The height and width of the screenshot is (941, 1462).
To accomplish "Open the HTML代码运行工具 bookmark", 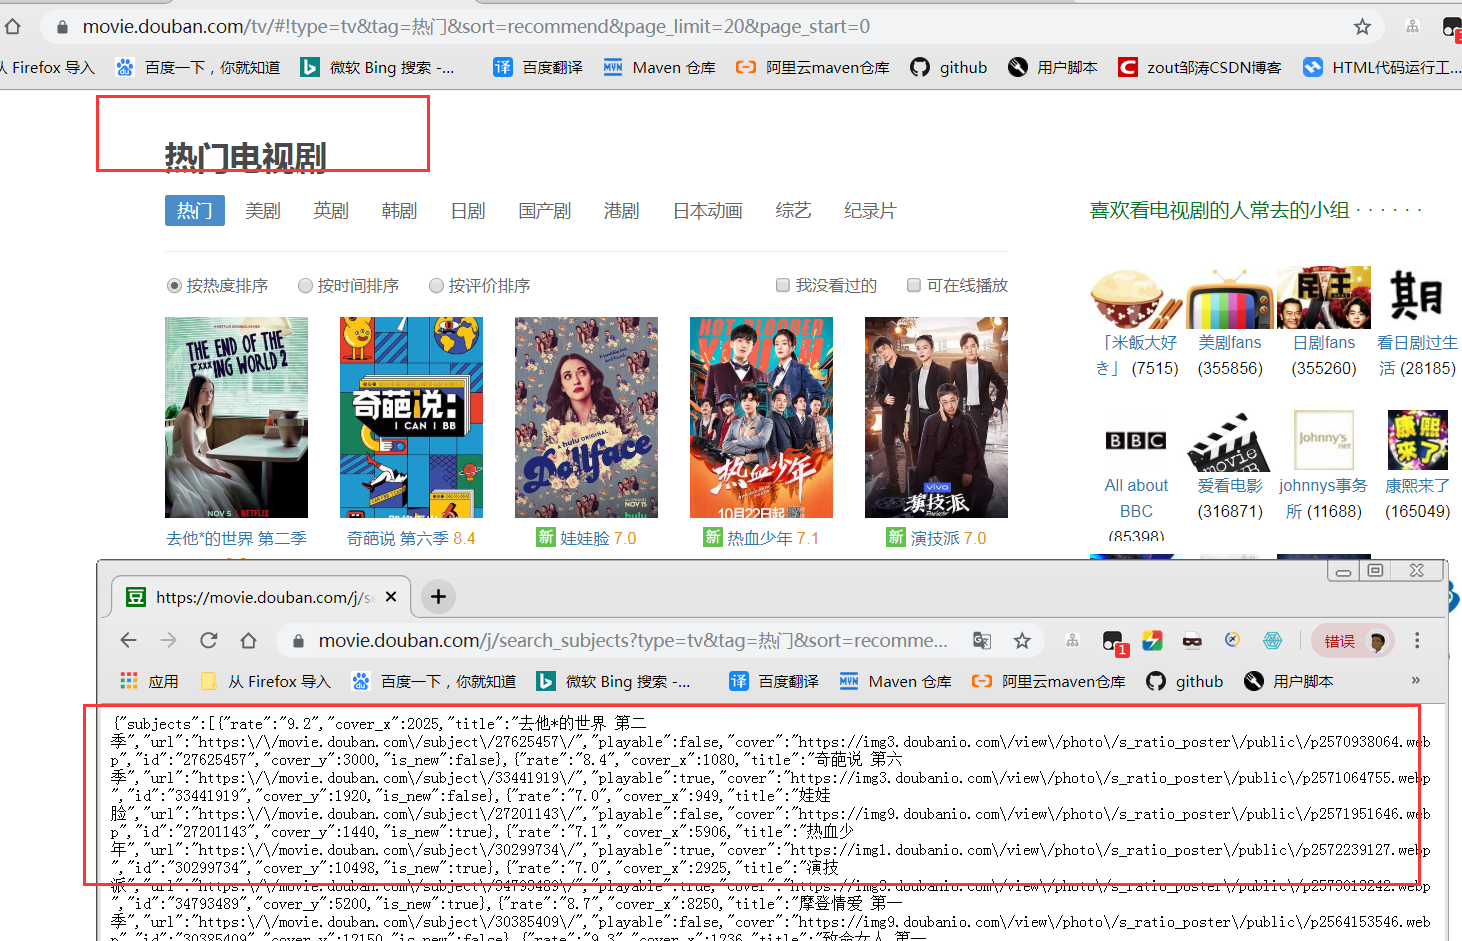I will tap(1390, 67).
